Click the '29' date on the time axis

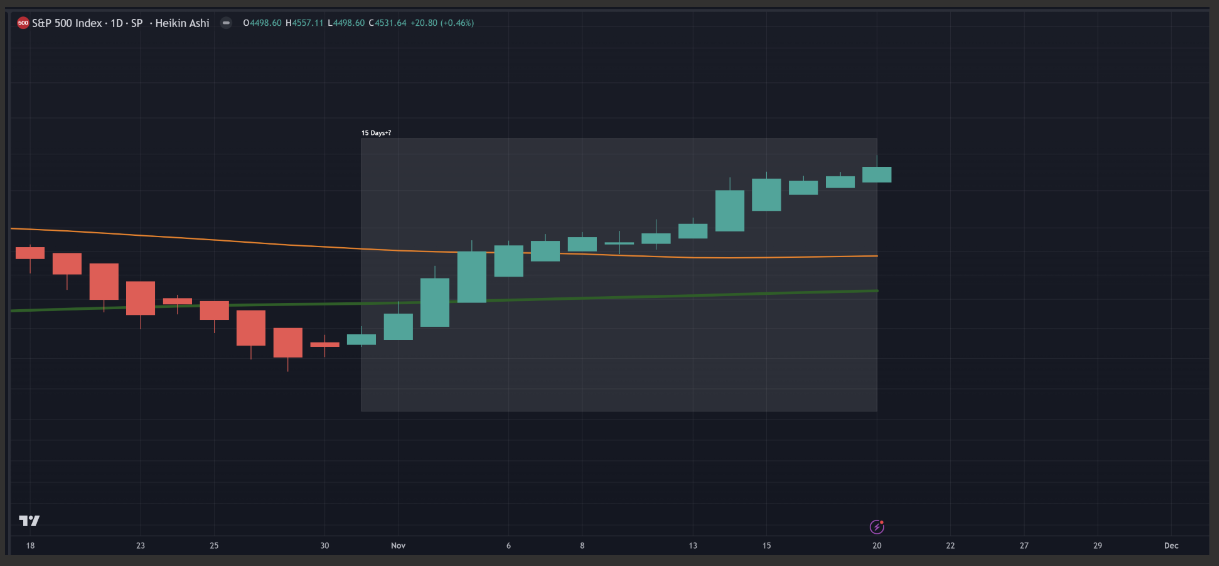[1097, 546]
